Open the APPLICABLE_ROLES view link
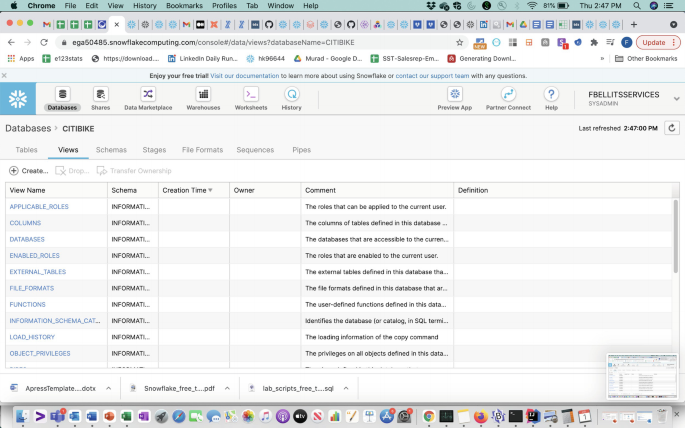 (39, 206)
